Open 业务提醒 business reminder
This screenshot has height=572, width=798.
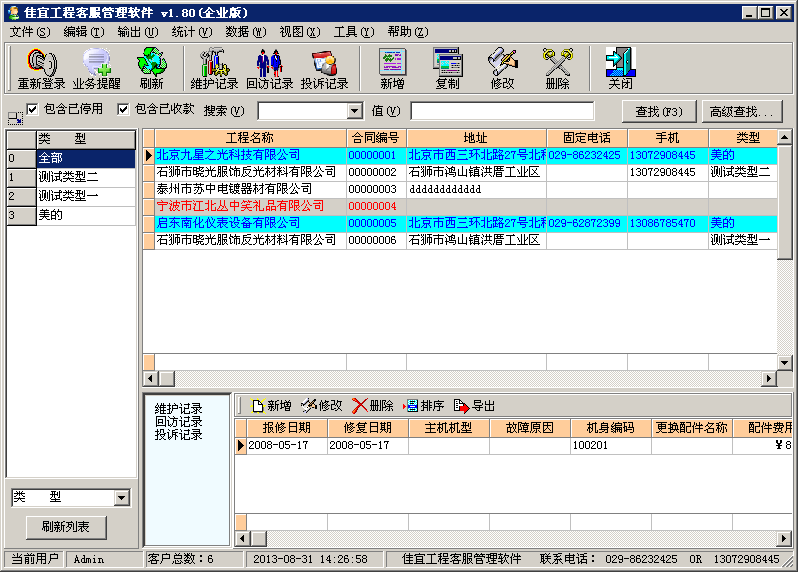click(97, 69)
